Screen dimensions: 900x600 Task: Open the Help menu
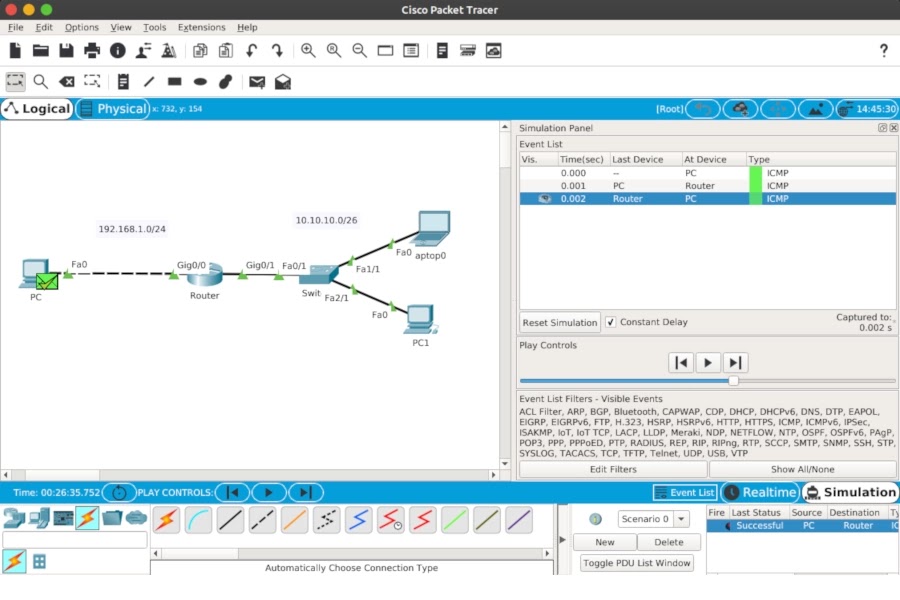[x=247, y=27]
